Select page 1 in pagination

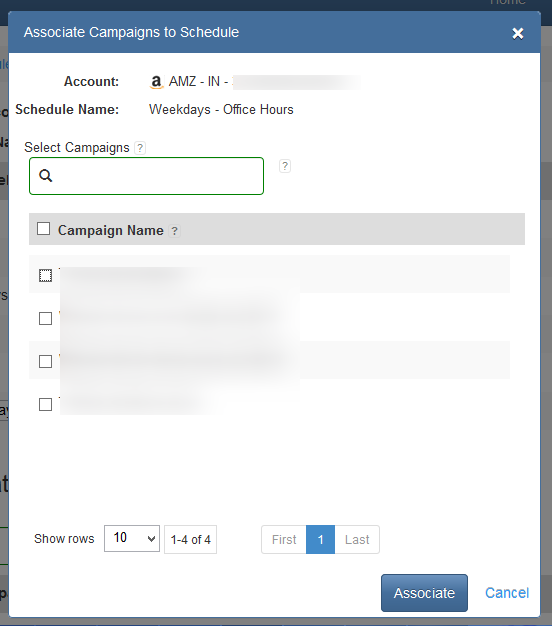(321, 540)
